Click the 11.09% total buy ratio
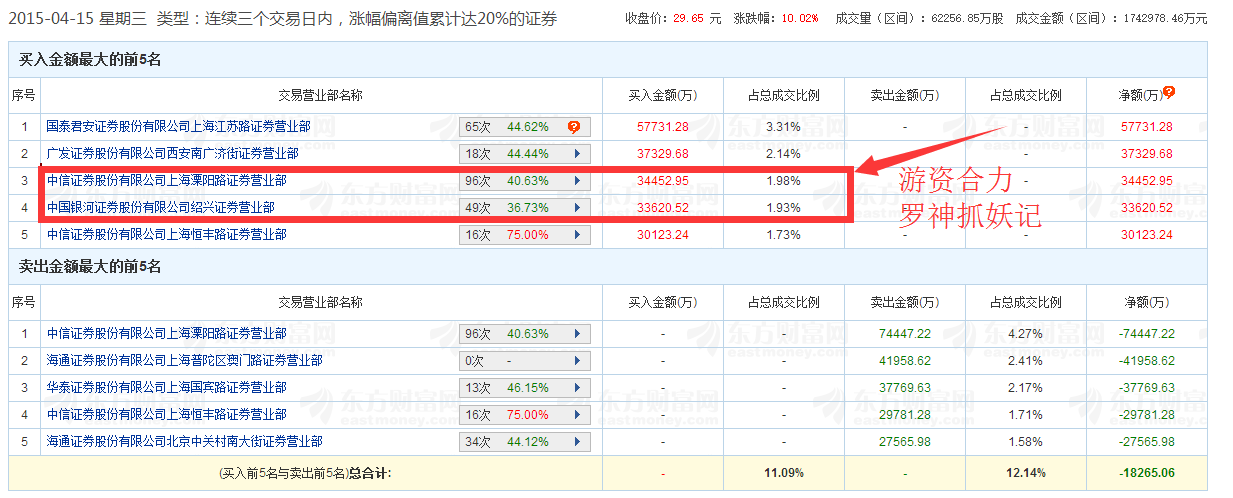1233x498 pixels. [783, 471]
